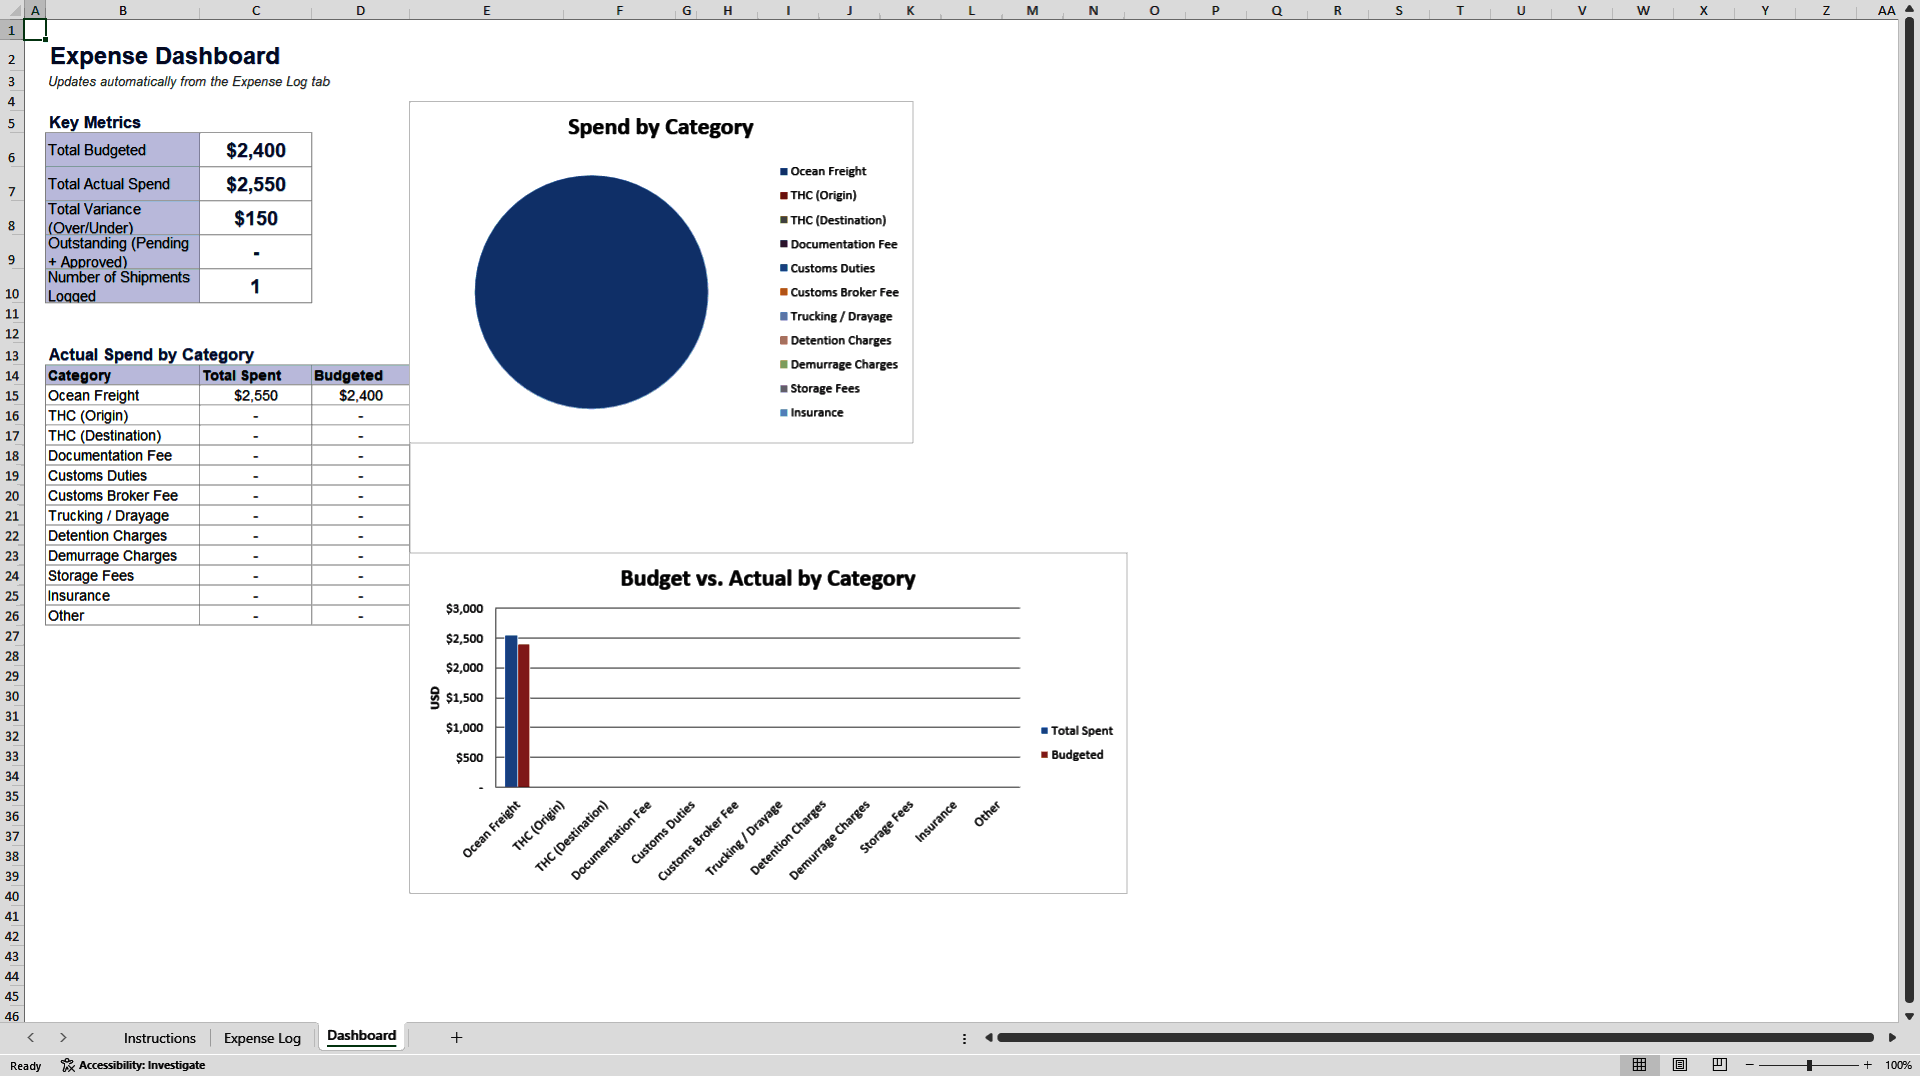Screen dimensions: 1920x1076
Task: Click Total Spent legend entry
Action: [x=1076, y=731]
